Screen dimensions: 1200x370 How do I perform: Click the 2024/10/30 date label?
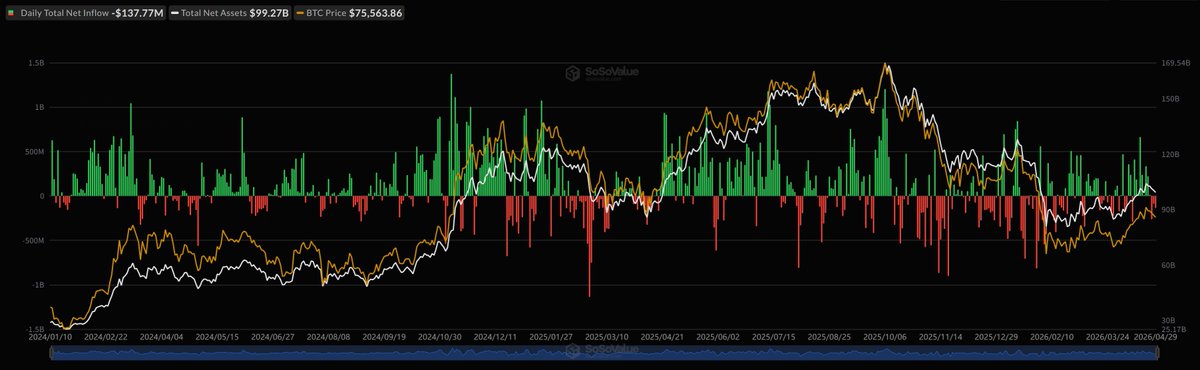[441, 337]
